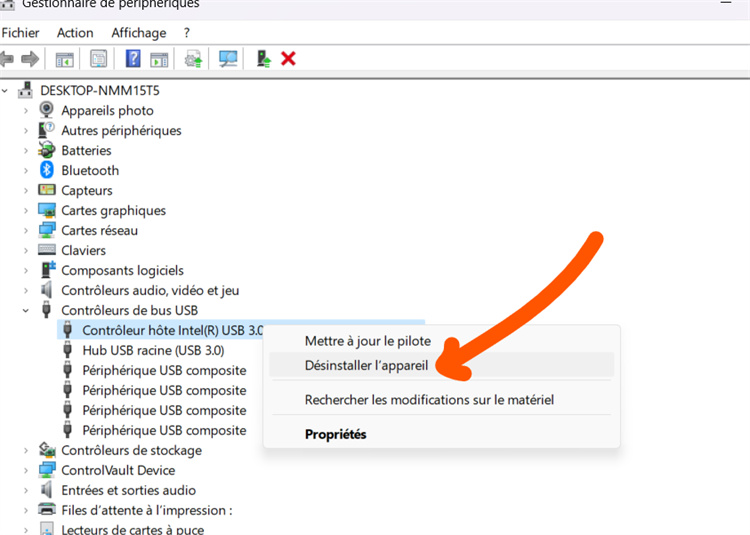Click the Forward arrow in the toolbar
This screenshot has width=750, height=535.
(x=30, y=59)
